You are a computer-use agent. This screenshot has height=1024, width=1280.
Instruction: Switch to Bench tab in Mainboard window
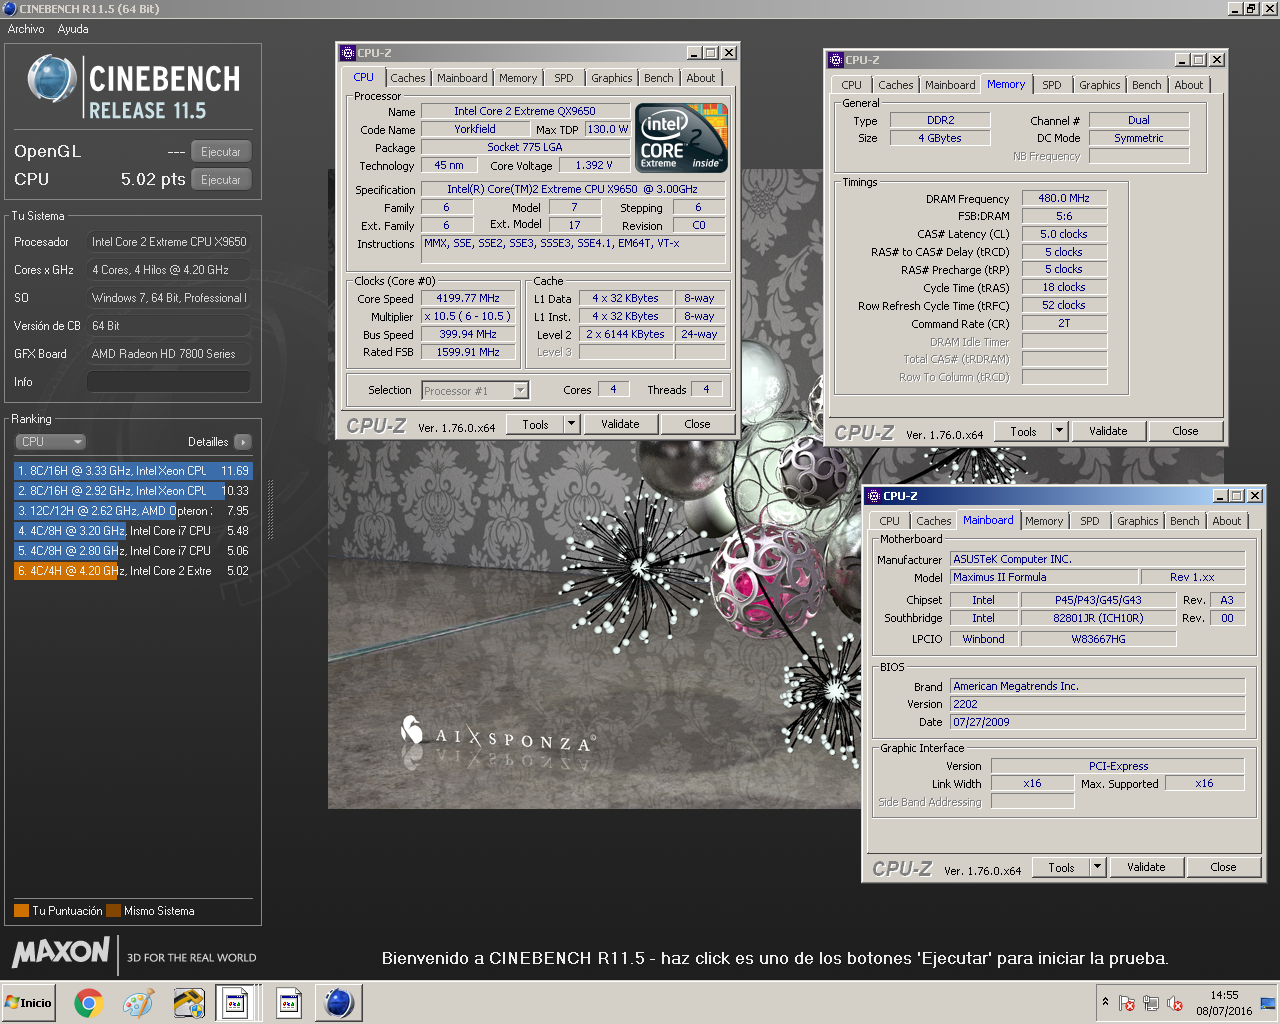pos(1184,521)
